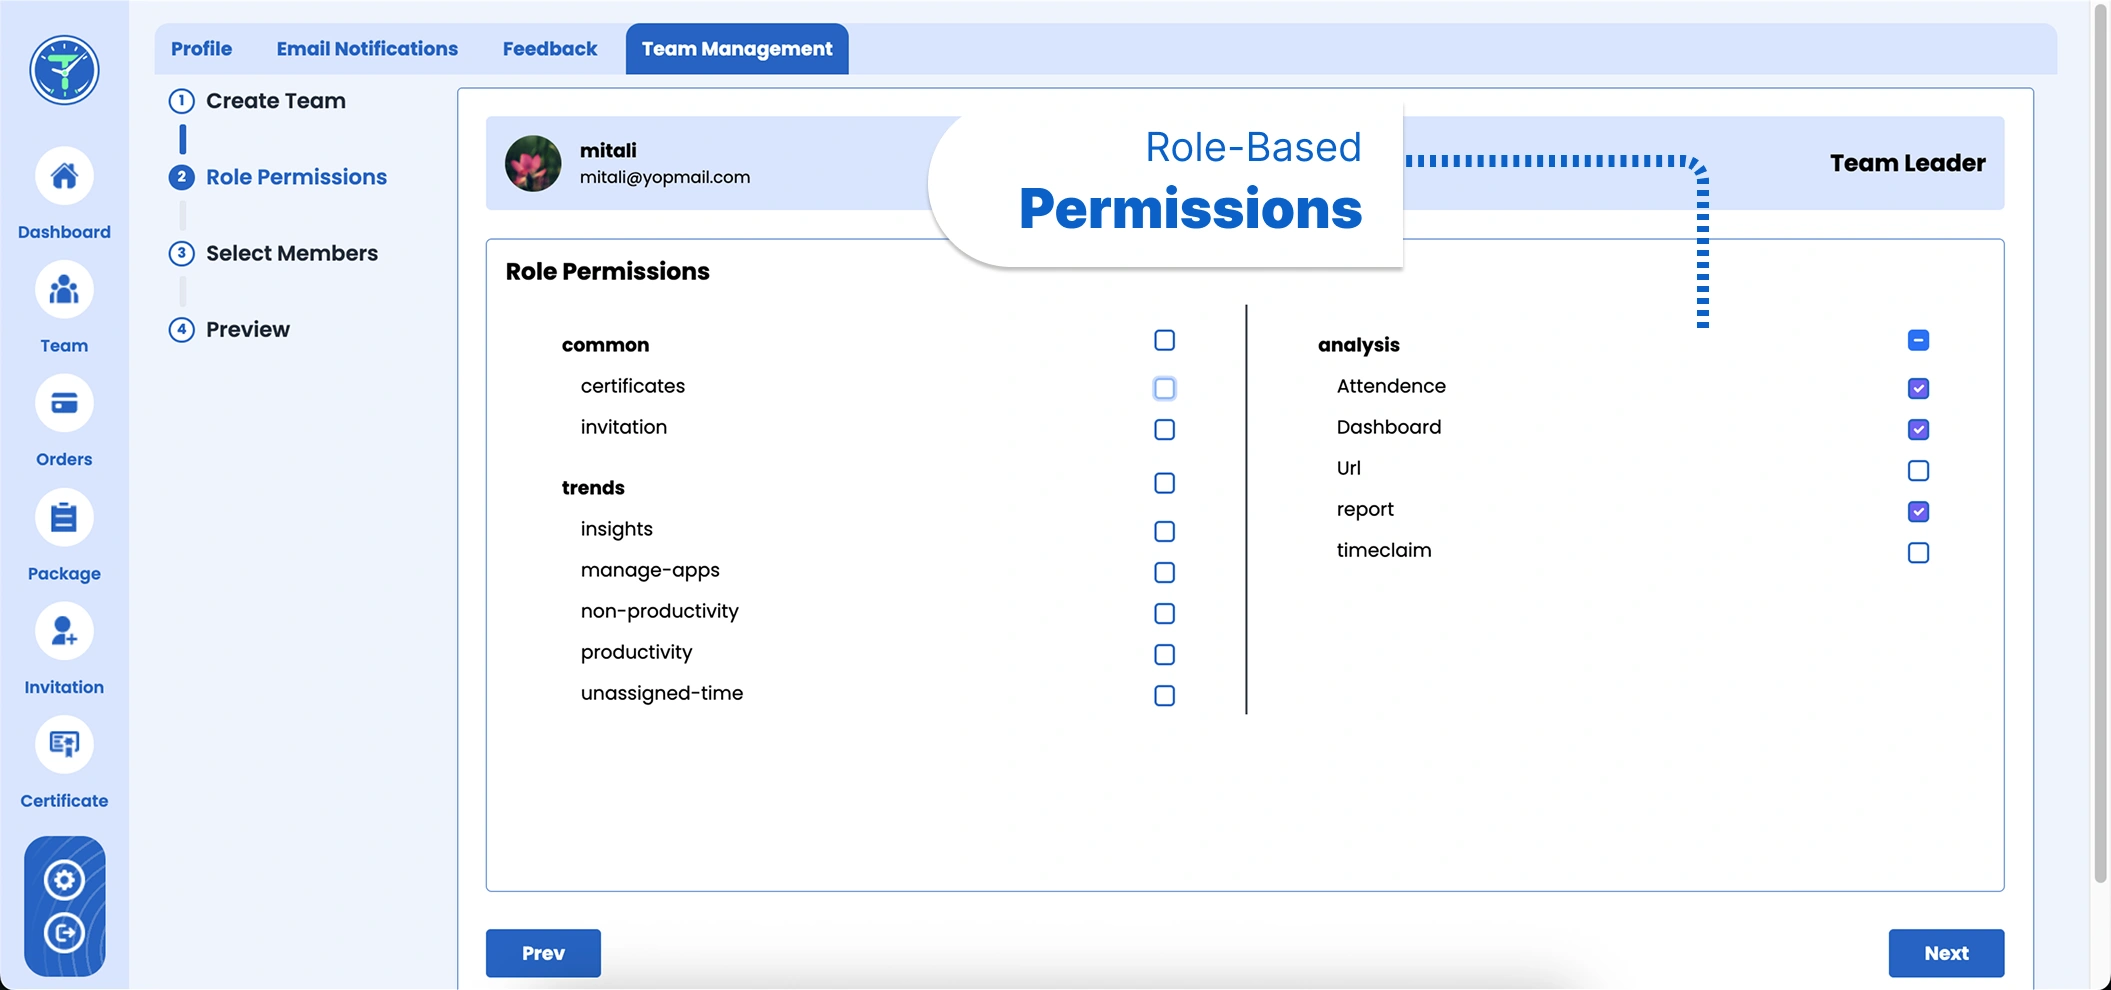Viewport: 2111px width, 990px height.
Task: Click the Dashboard sidebar label
Action: (64, 232)
